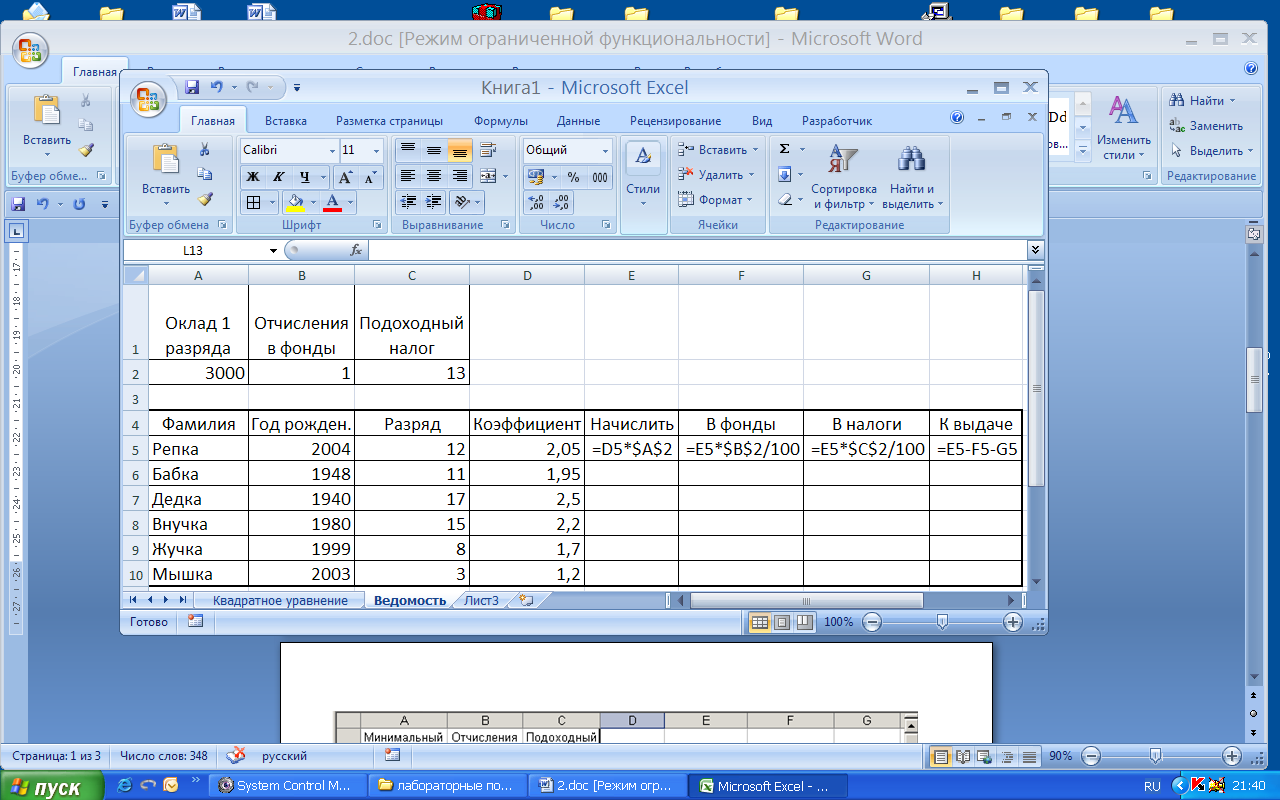Increase indent in Выравнивание group
The height and width of the screenshot is (800, 1280).
tap(434, 202)
